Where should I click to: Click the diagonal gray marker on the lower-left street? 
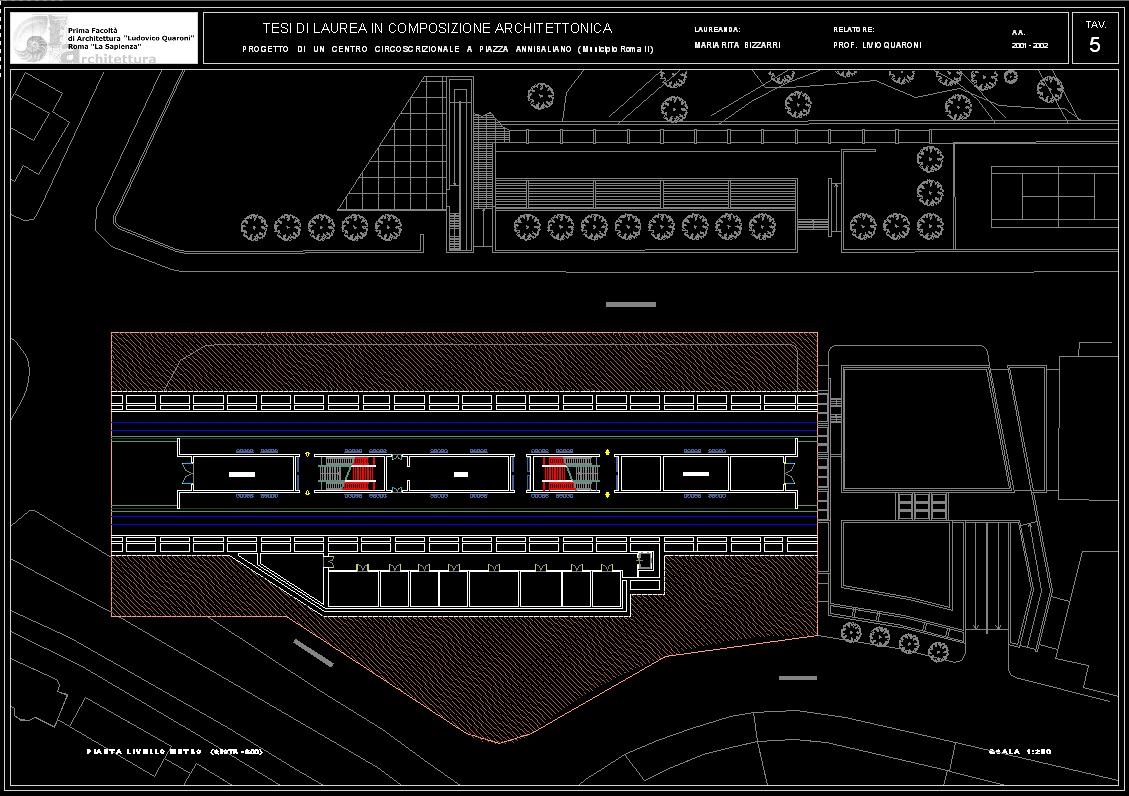click(314, 652)
